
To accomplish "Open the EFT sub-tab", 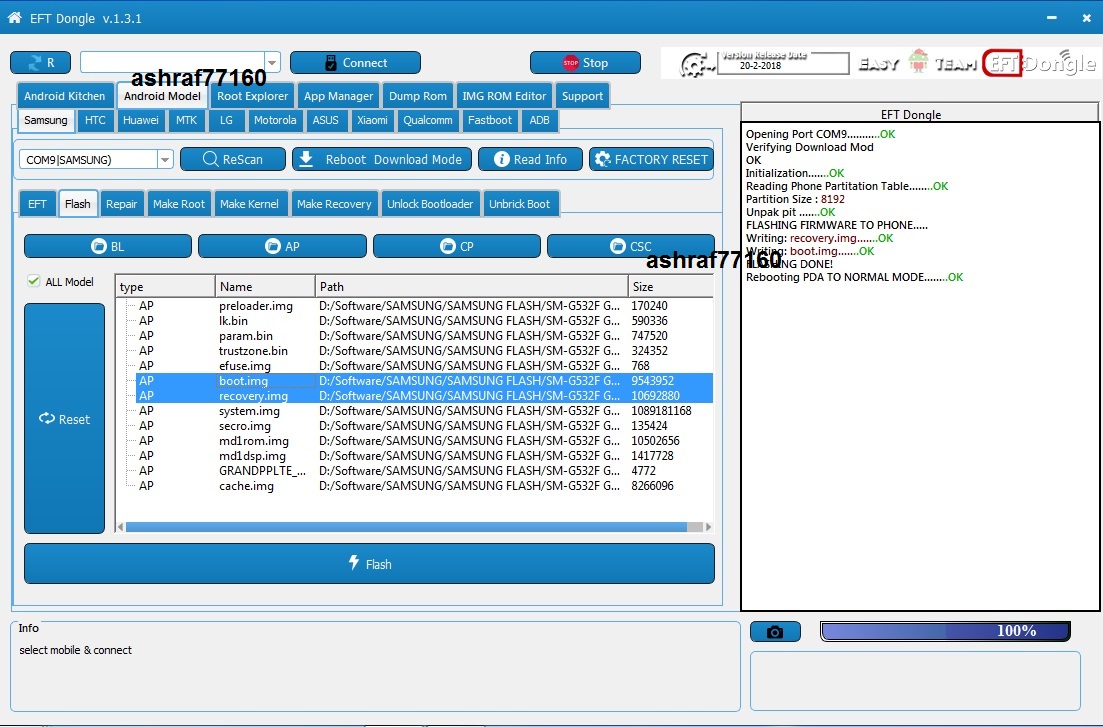I will [x=37, y=204].
